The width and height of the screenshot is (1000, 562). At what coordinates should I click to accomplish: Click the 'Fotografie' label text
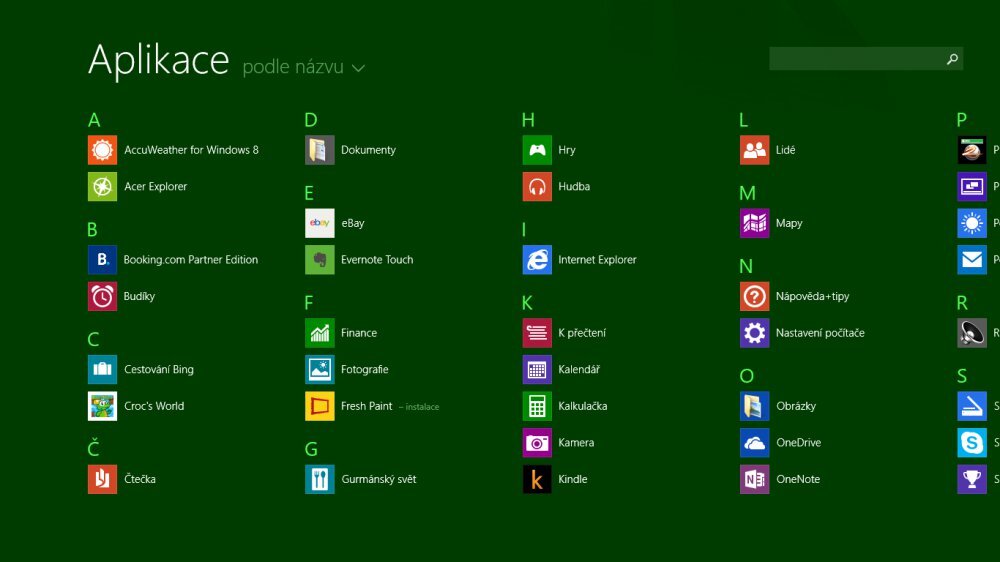[364, 369]
